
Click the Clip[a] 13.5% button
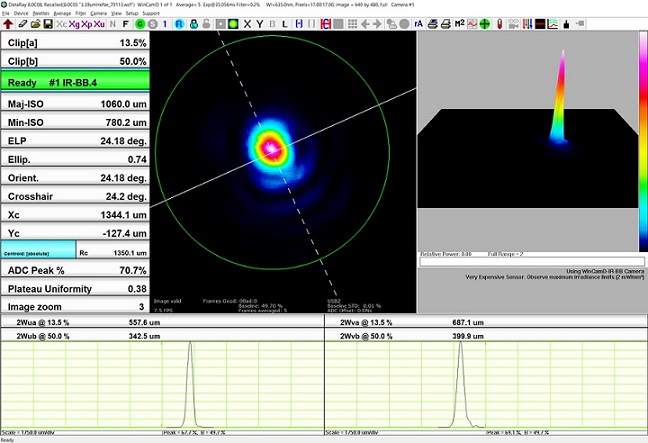75,44
